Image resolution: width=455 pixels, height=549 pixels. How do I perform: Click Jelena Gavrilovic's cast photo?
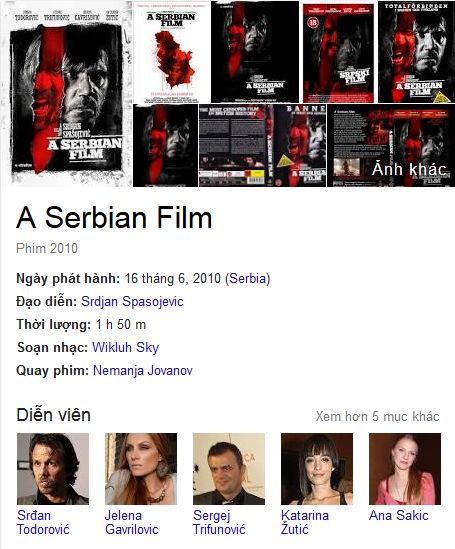pos(141,469)
